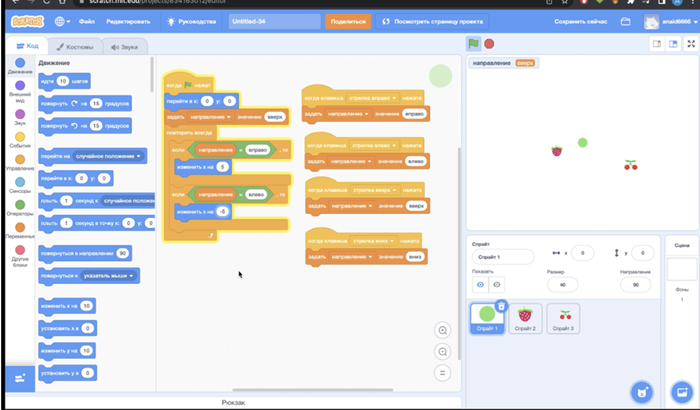The width and height of the screenshot is (700, 410).
Task: Open the language globe dropdown
Action: tap(64, 21)
